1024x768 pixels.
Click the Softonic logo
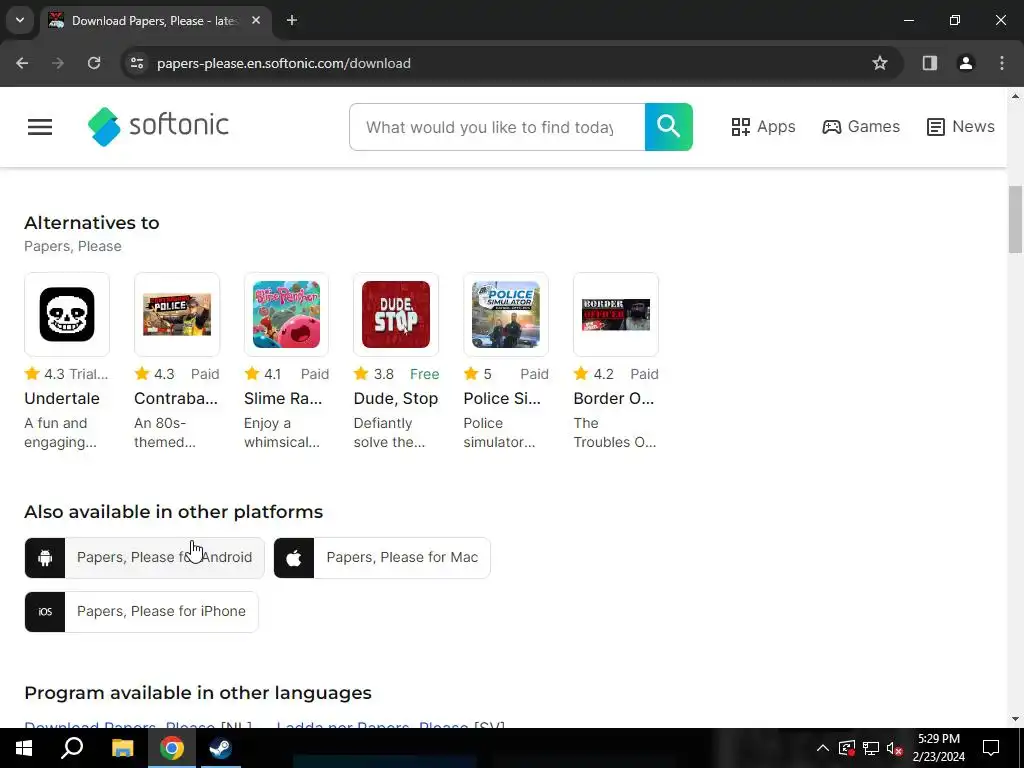(x=158, y=126)
